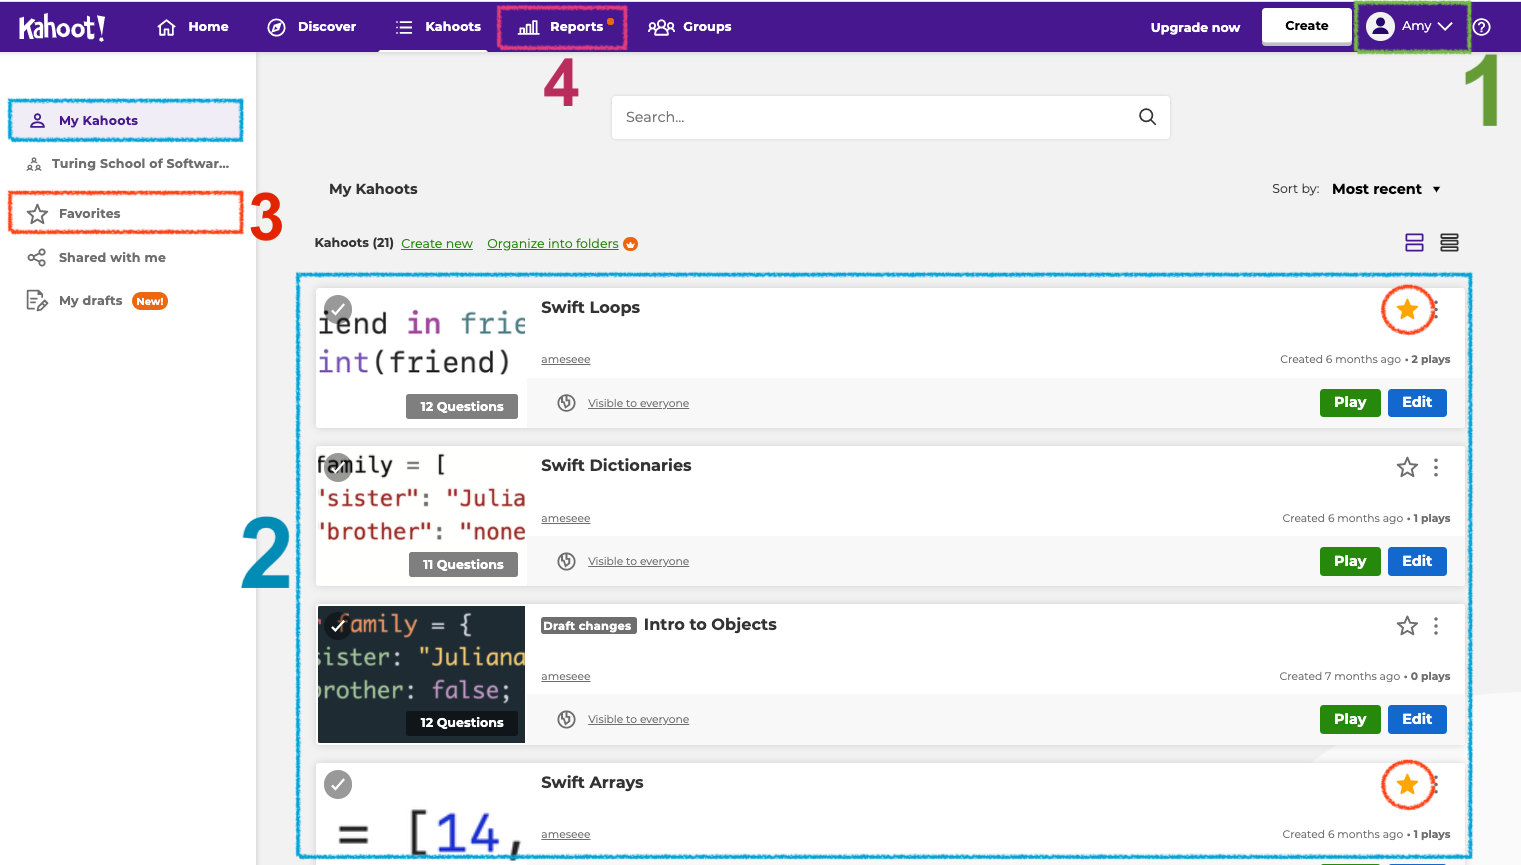This screenshot has height=865, width=1521.
Task: Expand the account chevron next to Amy
Action: click(1445, 27)
